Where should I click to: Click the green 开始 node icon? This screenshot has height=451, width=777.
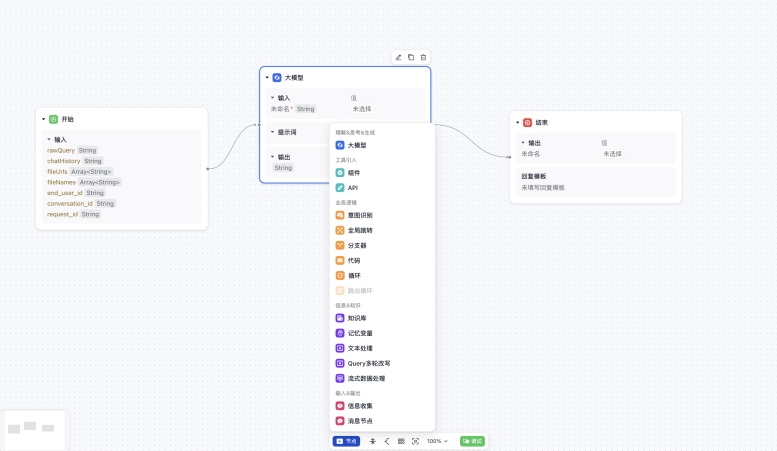pos(53,119)
